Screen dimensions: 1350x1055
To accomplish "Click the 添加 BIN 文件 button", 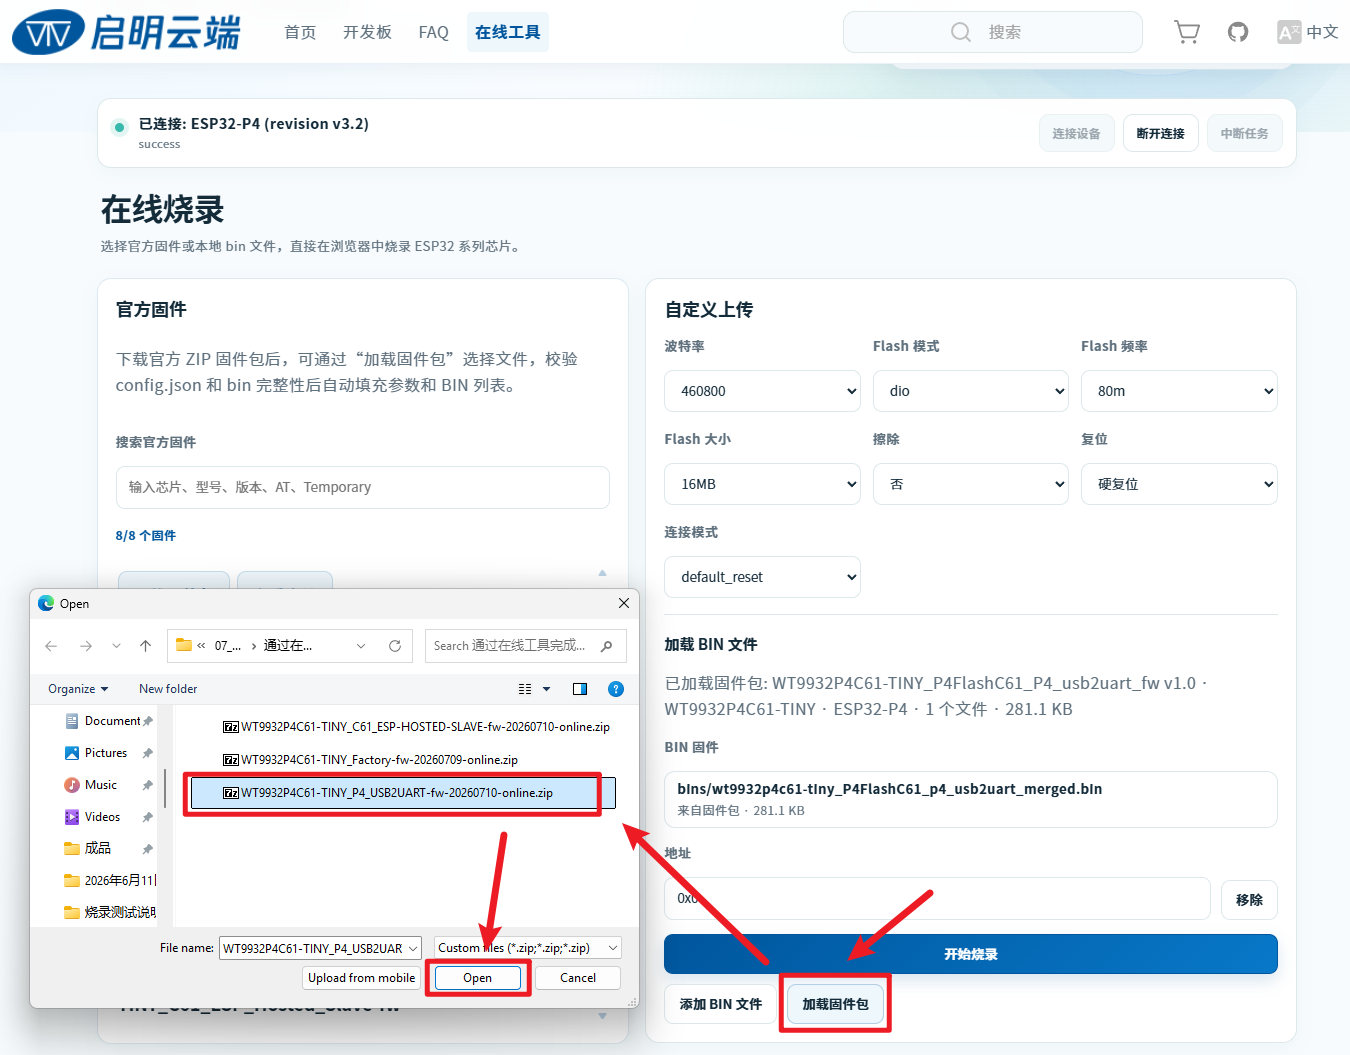I will coord(721,1004).
